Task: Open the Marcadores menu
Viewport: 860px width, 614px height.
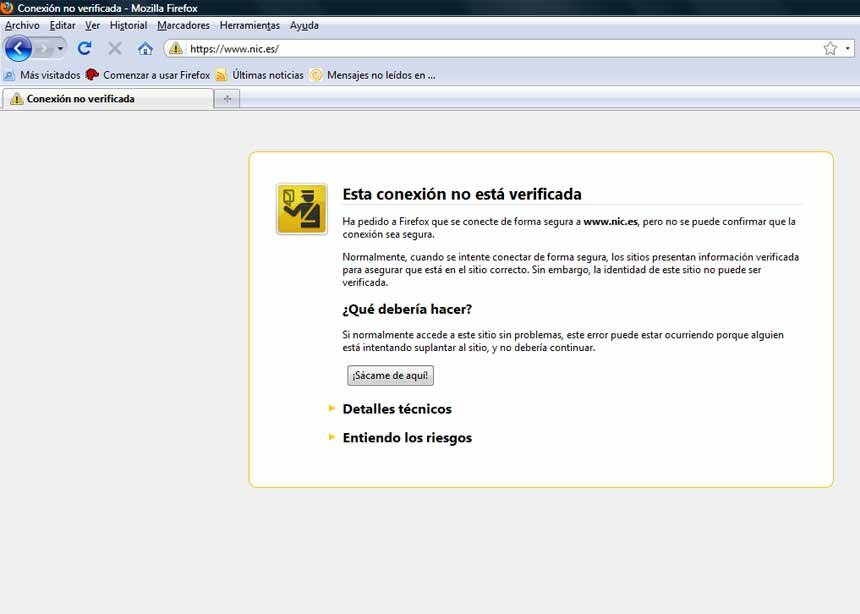Action: click(183, 25)
